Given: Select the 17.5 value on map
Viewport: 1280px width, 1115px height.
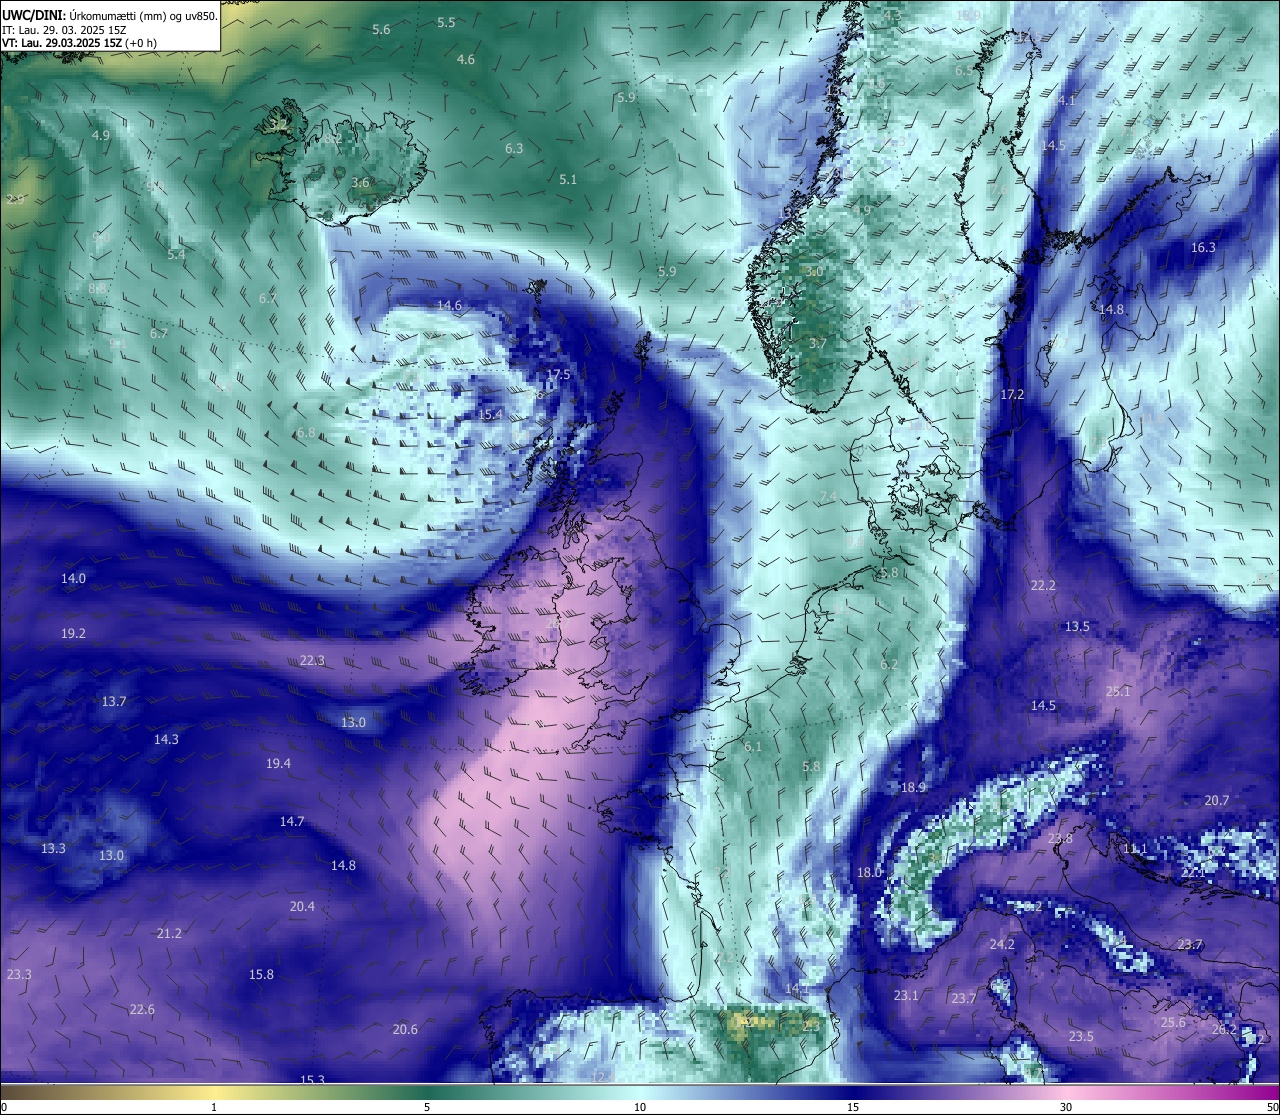Looking at the screenshot, I should point(558,375).
